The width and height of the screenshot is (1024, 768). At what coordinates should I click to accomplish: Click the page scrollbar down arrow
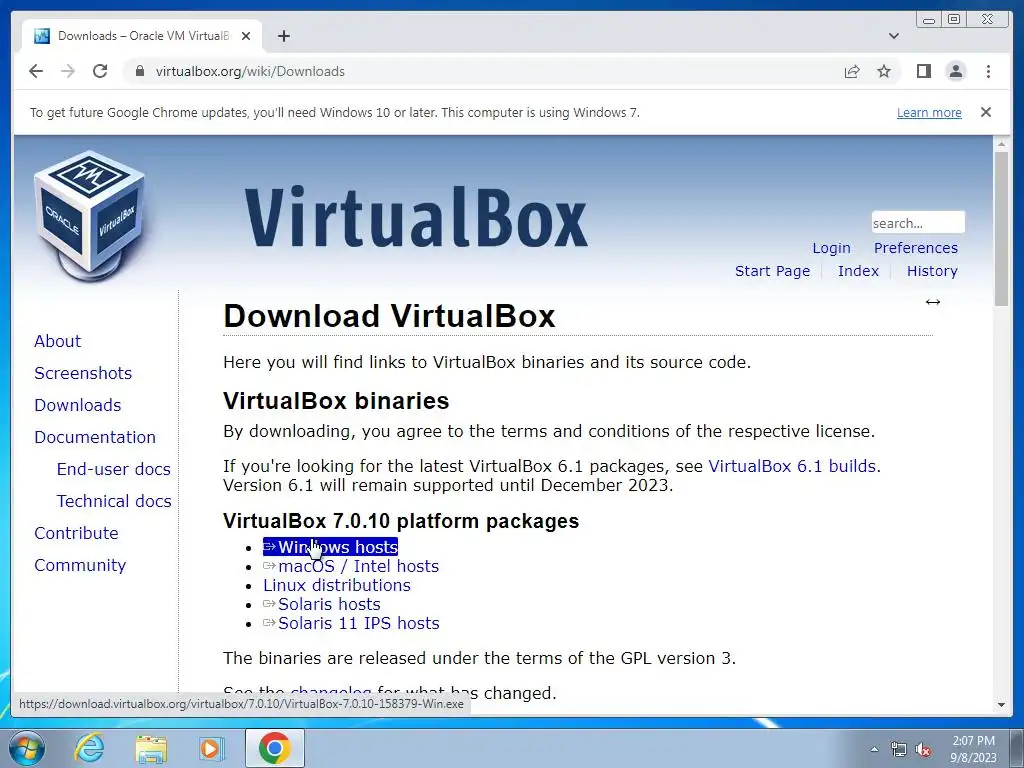[x=1001, y=705]
